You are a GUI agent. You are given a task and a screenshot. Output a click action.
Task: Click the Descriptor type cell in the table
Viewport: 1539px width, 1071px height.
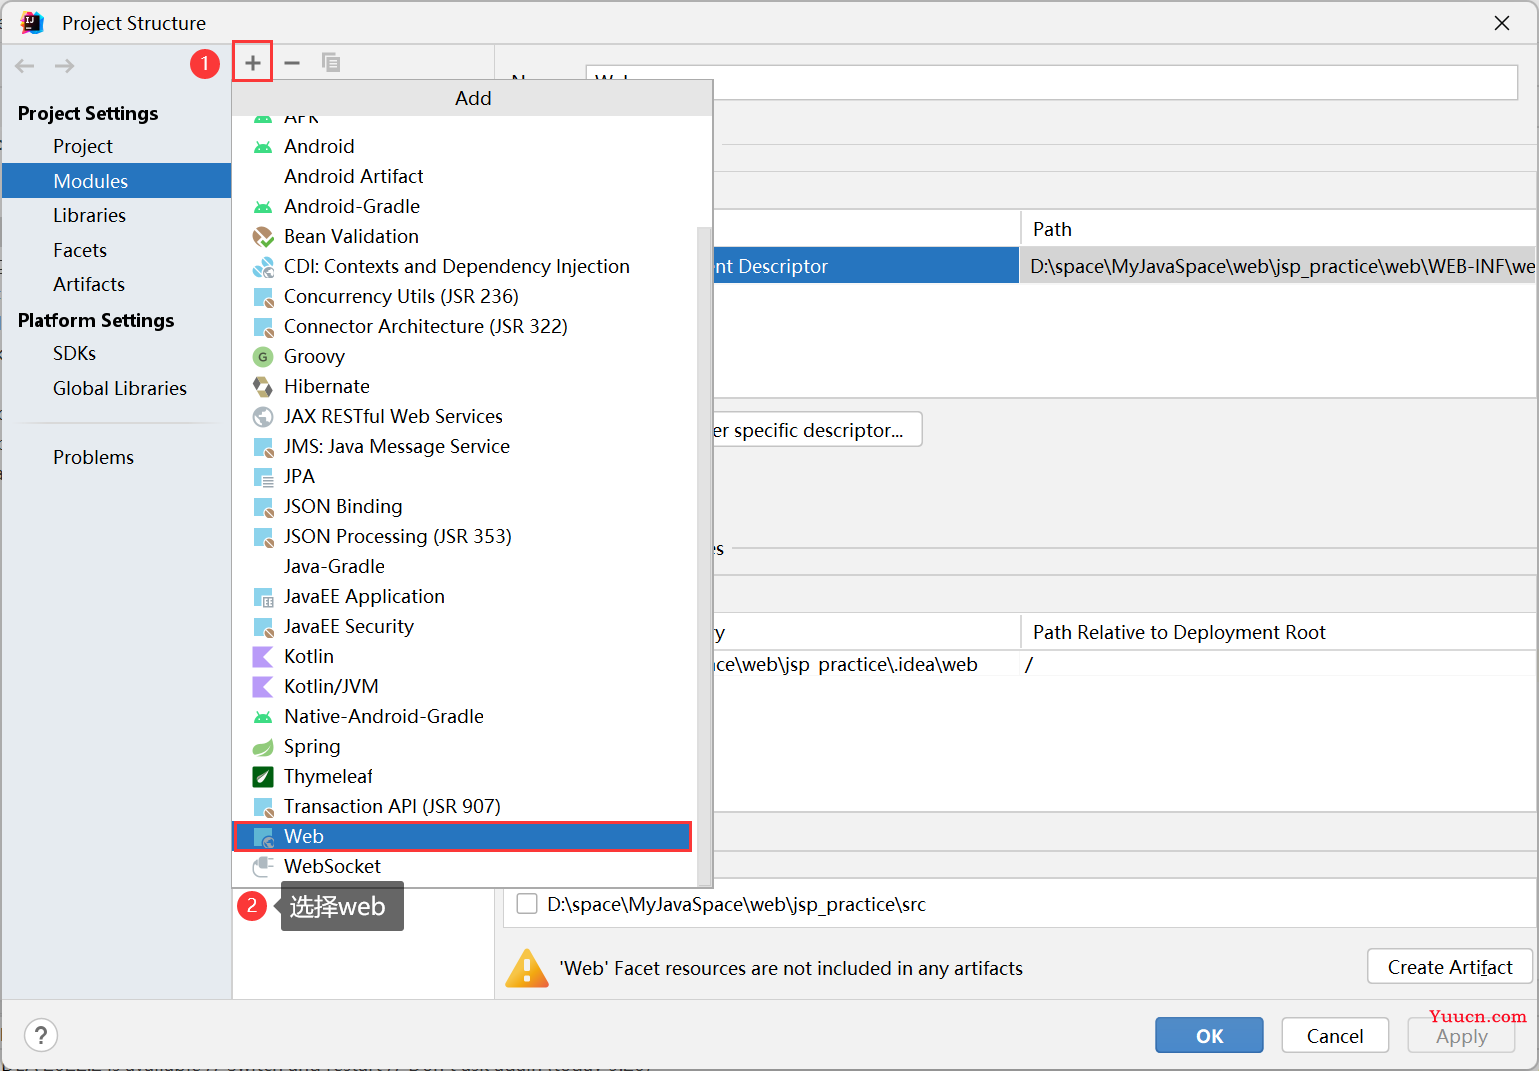pyautogui.click(x=866, y=266)
